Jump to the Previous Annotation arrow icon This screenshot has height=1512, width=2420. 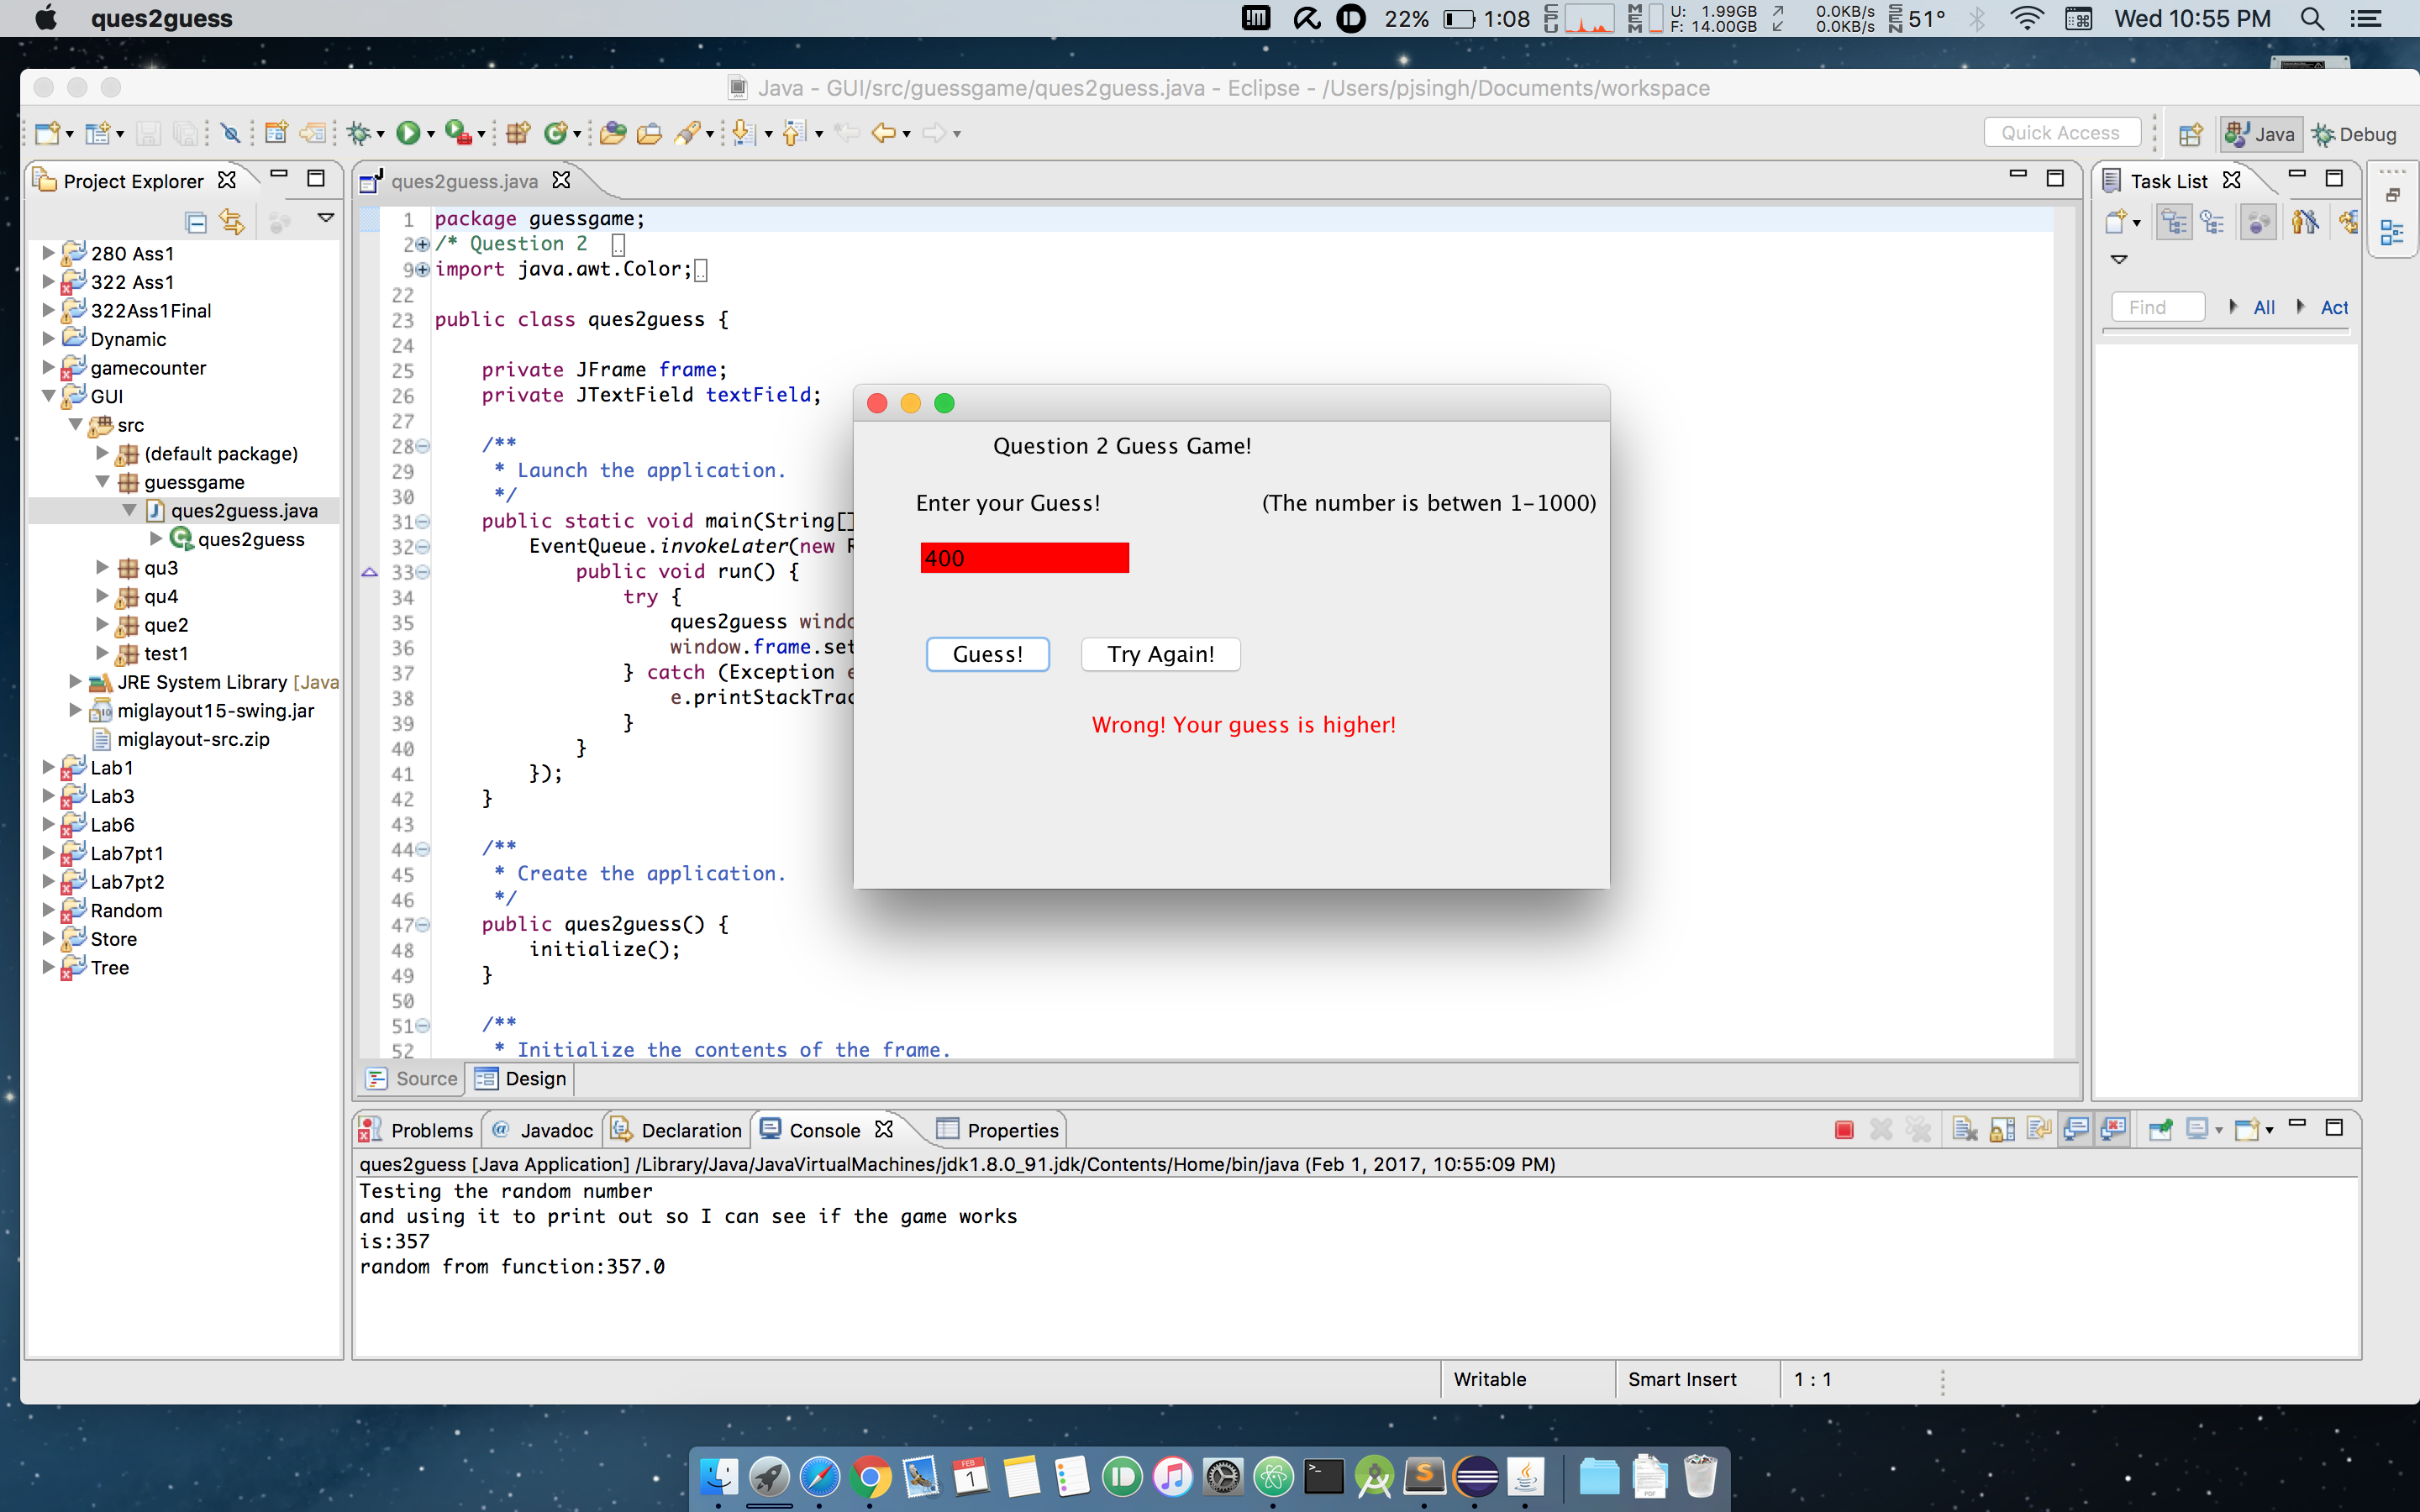click(x=794, y=133)
